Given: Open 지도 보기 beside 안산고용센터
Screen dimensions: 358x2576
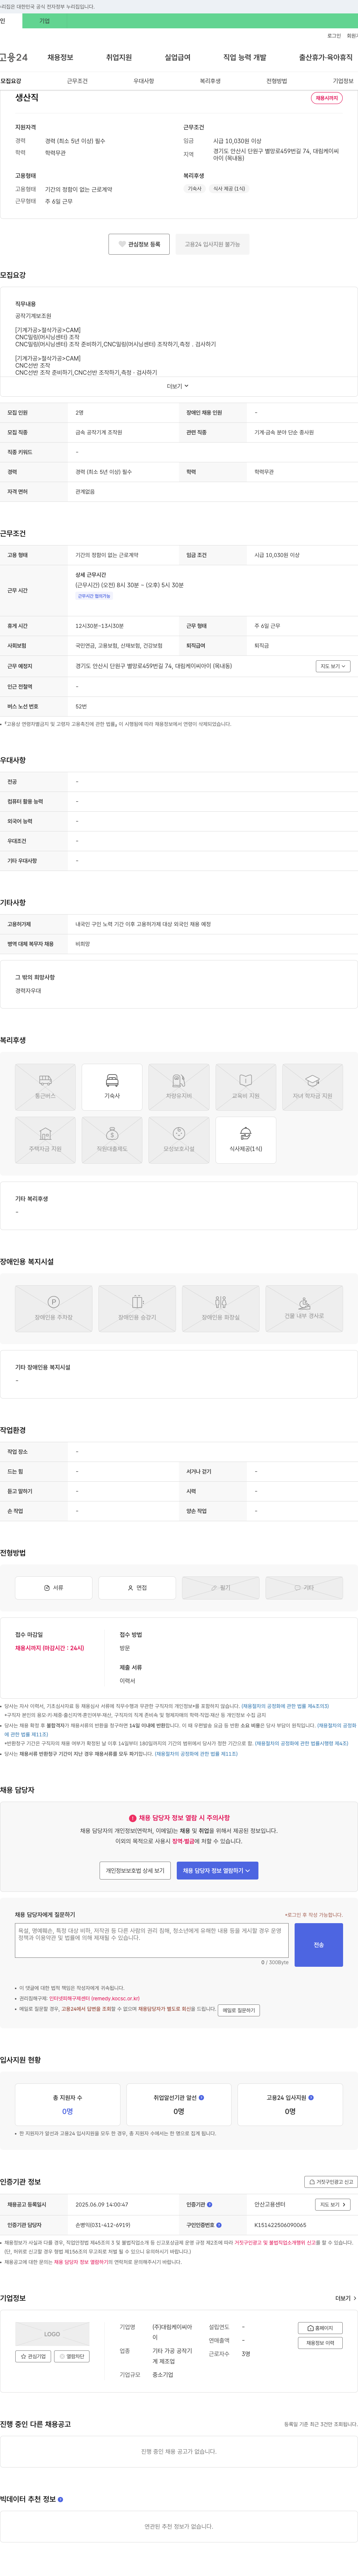Looking at the screenshot, I should coord(333,2204).
